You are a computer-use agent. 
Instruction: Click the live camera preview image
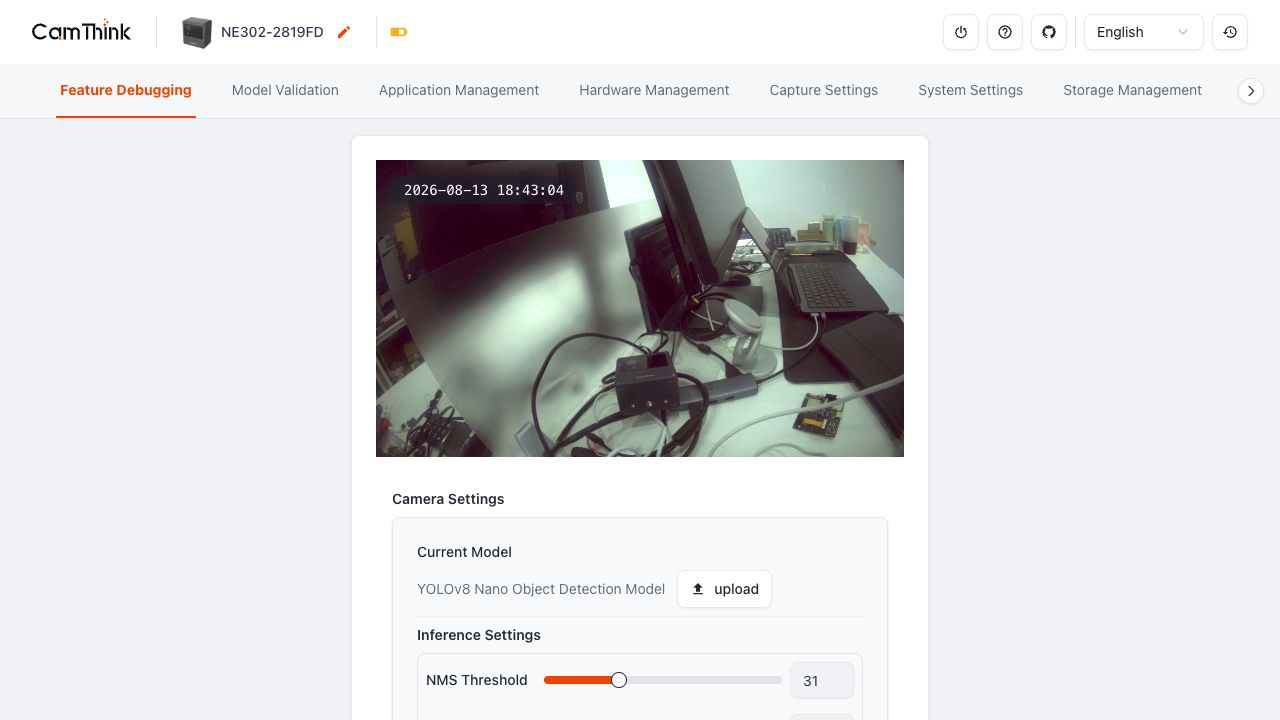click(640, 308)
